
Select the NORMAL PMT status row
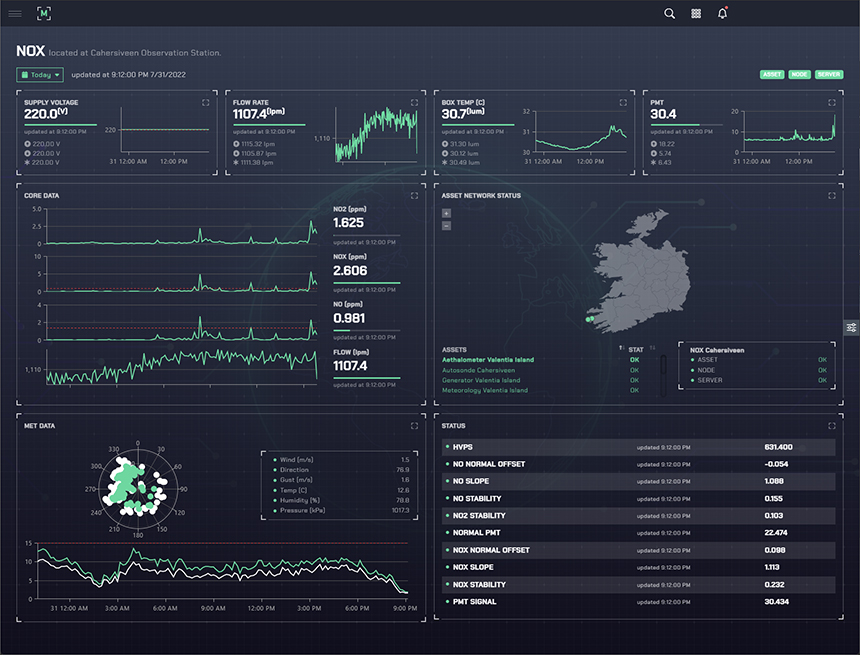coord(638,533)
